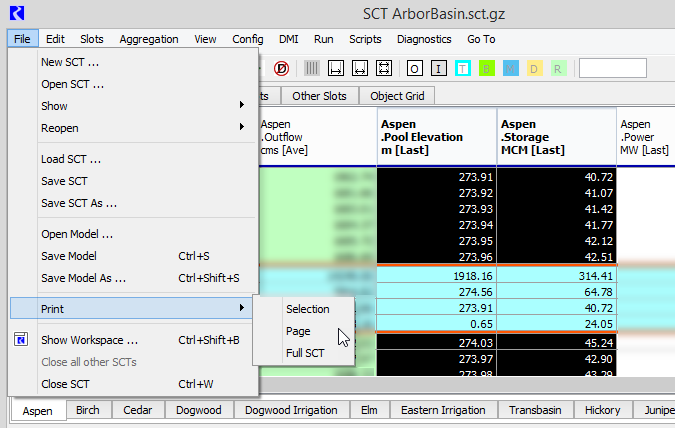Click the O flag toolbar button
This screenshot has width=675, height=428.
(414, 68)
